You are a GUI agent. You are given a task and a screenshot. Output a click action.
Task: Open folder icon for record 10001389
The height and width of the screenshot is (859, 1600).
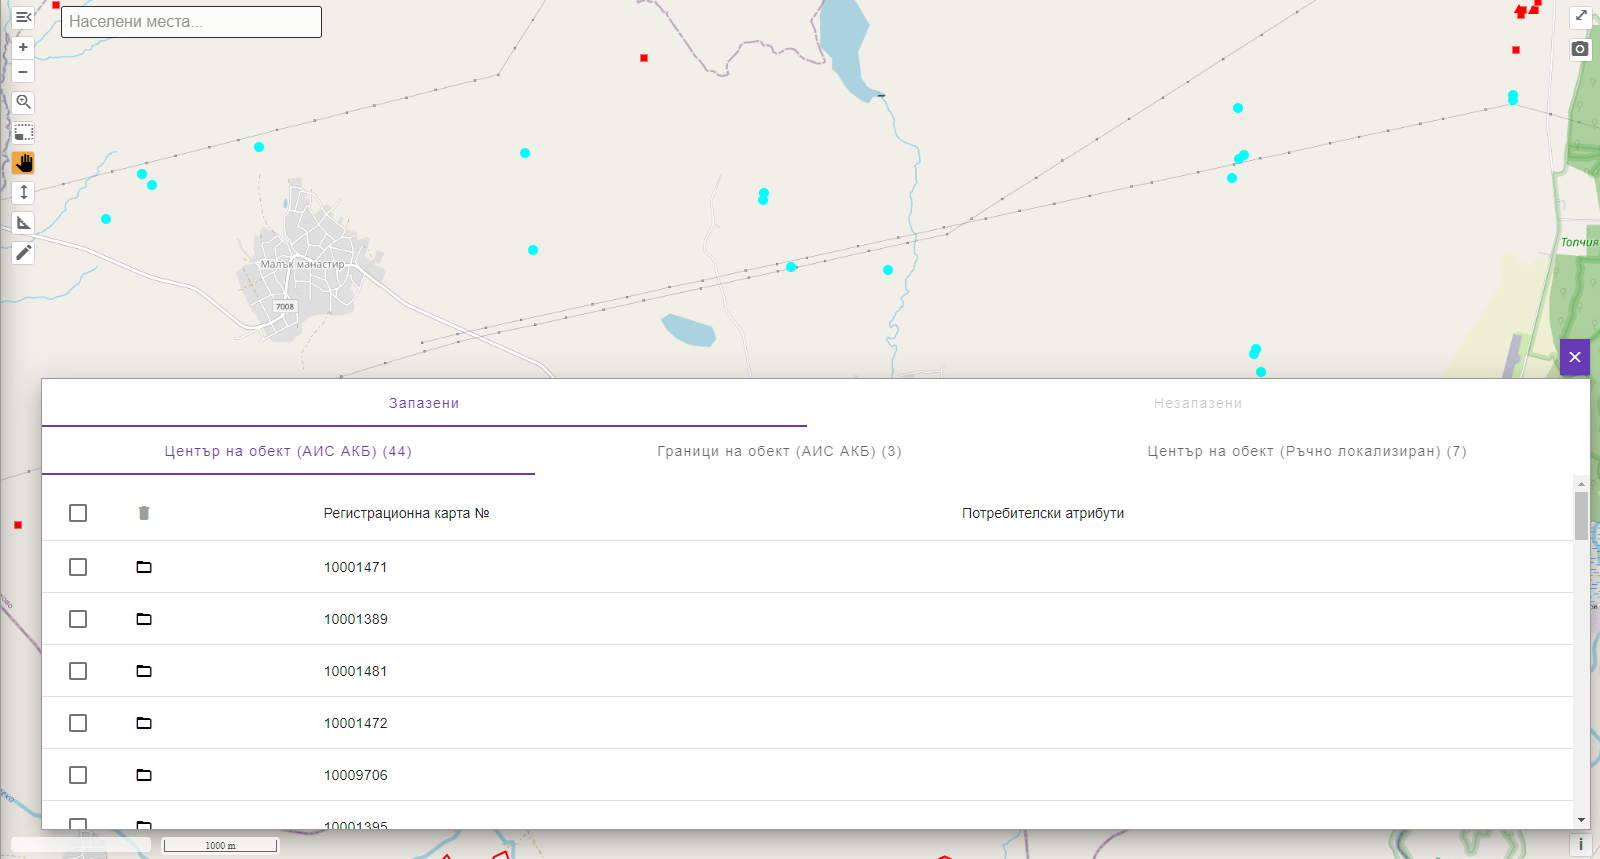click(x=144, y=619)
